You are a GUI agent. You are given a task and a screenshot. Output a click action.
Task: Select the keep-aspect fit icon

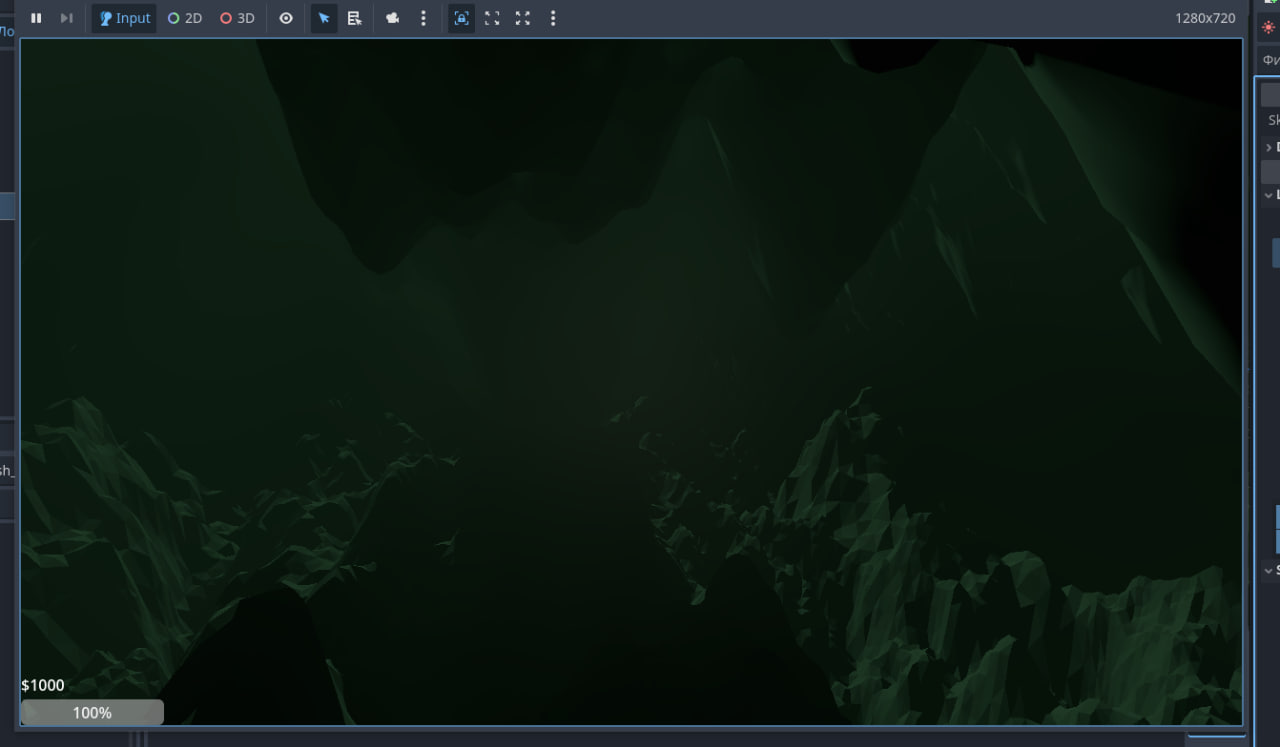(x=492, y=18)
